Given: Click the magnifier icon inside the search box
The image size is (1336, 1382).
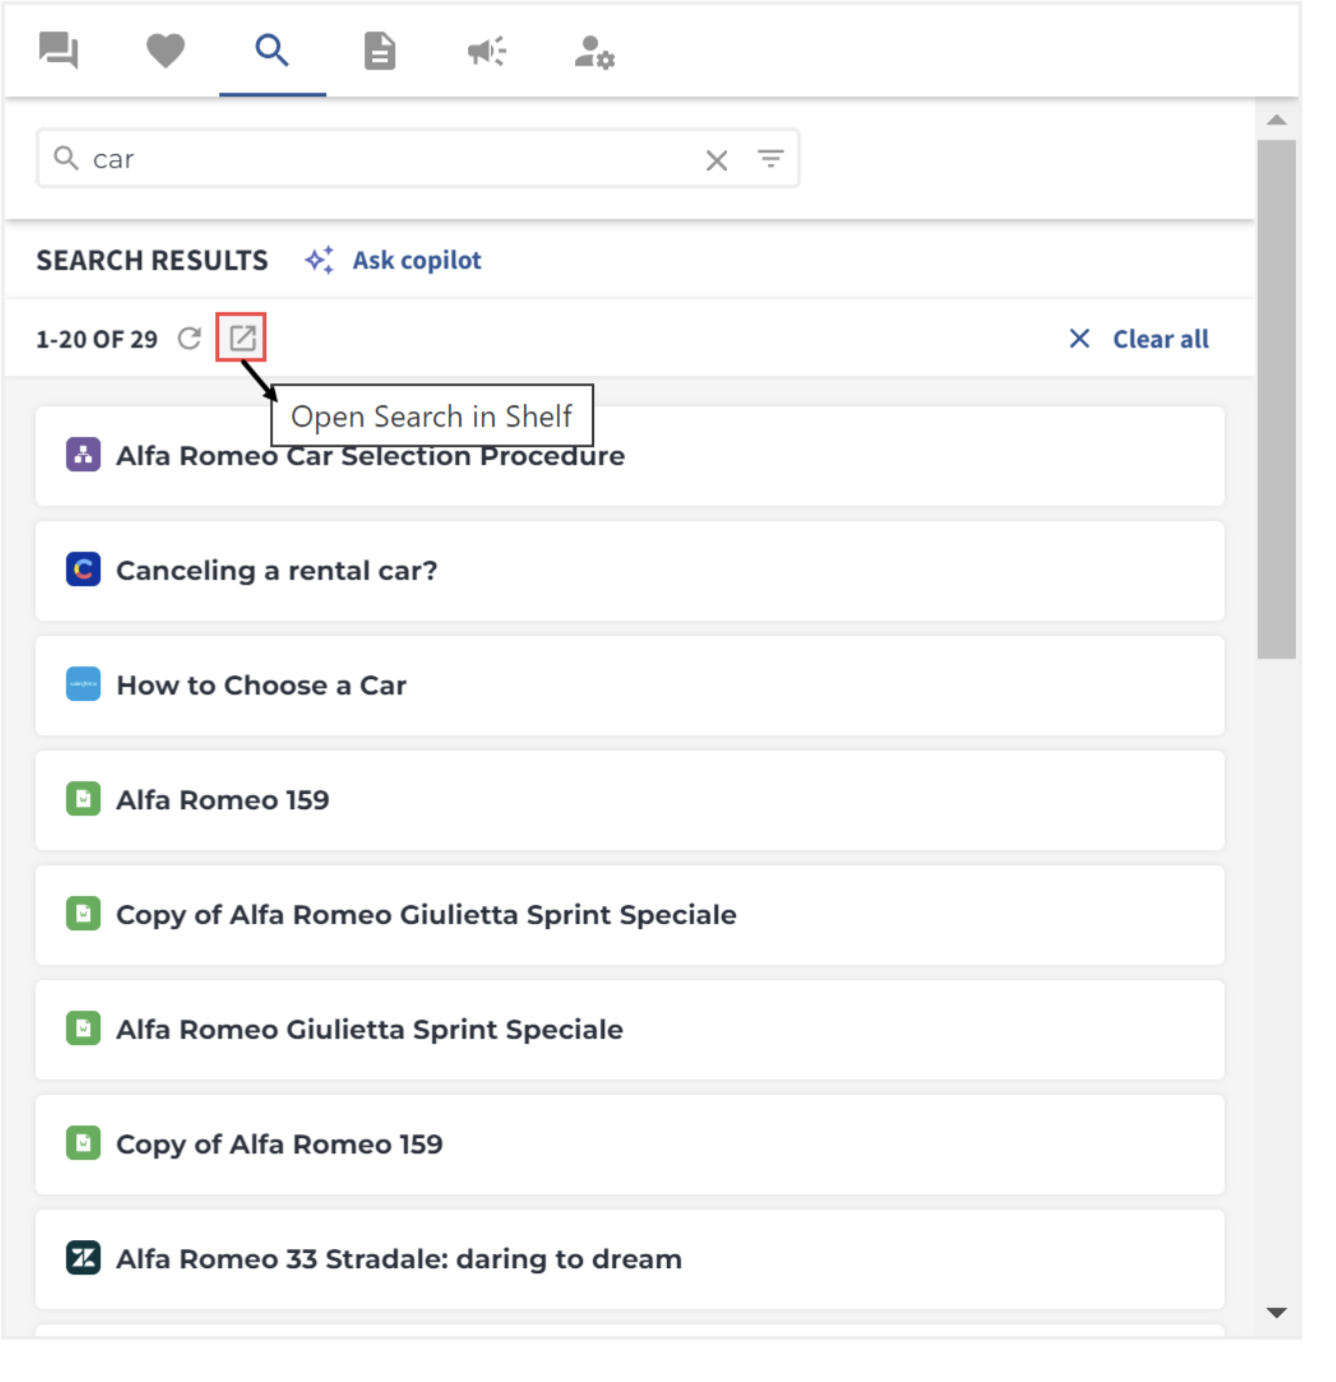Looking at the screenshot, I should tap(66, 158).
